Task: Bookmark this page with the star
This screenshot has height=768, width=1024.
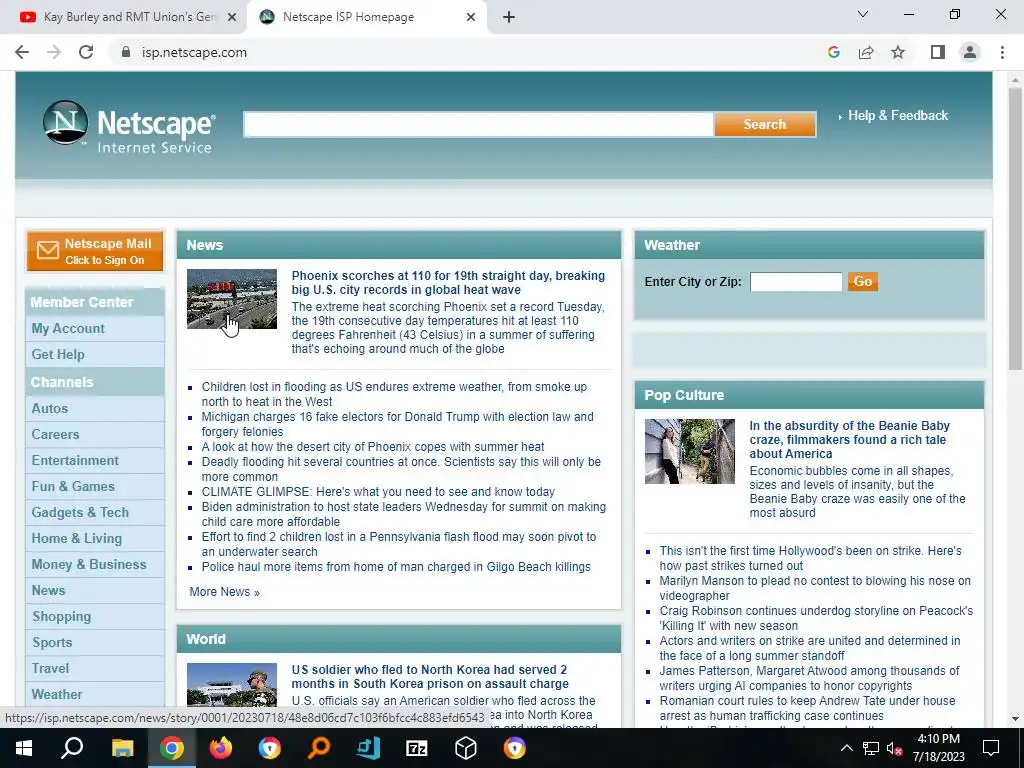Action: pyautogui.click(x=898, y=52)
